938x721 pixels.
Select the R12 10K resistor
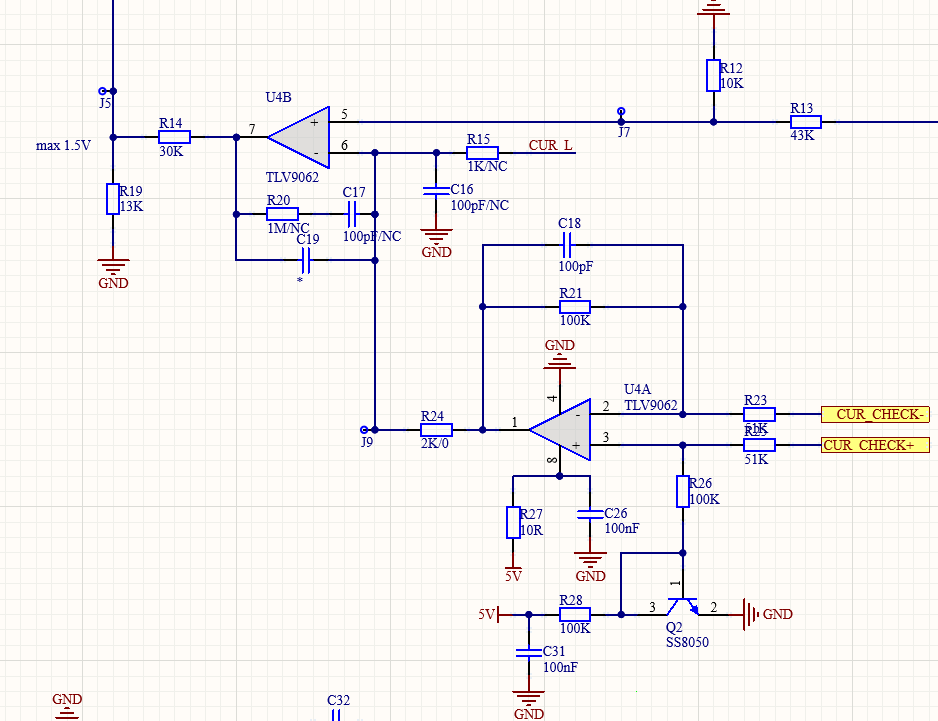tap(713, 75)
